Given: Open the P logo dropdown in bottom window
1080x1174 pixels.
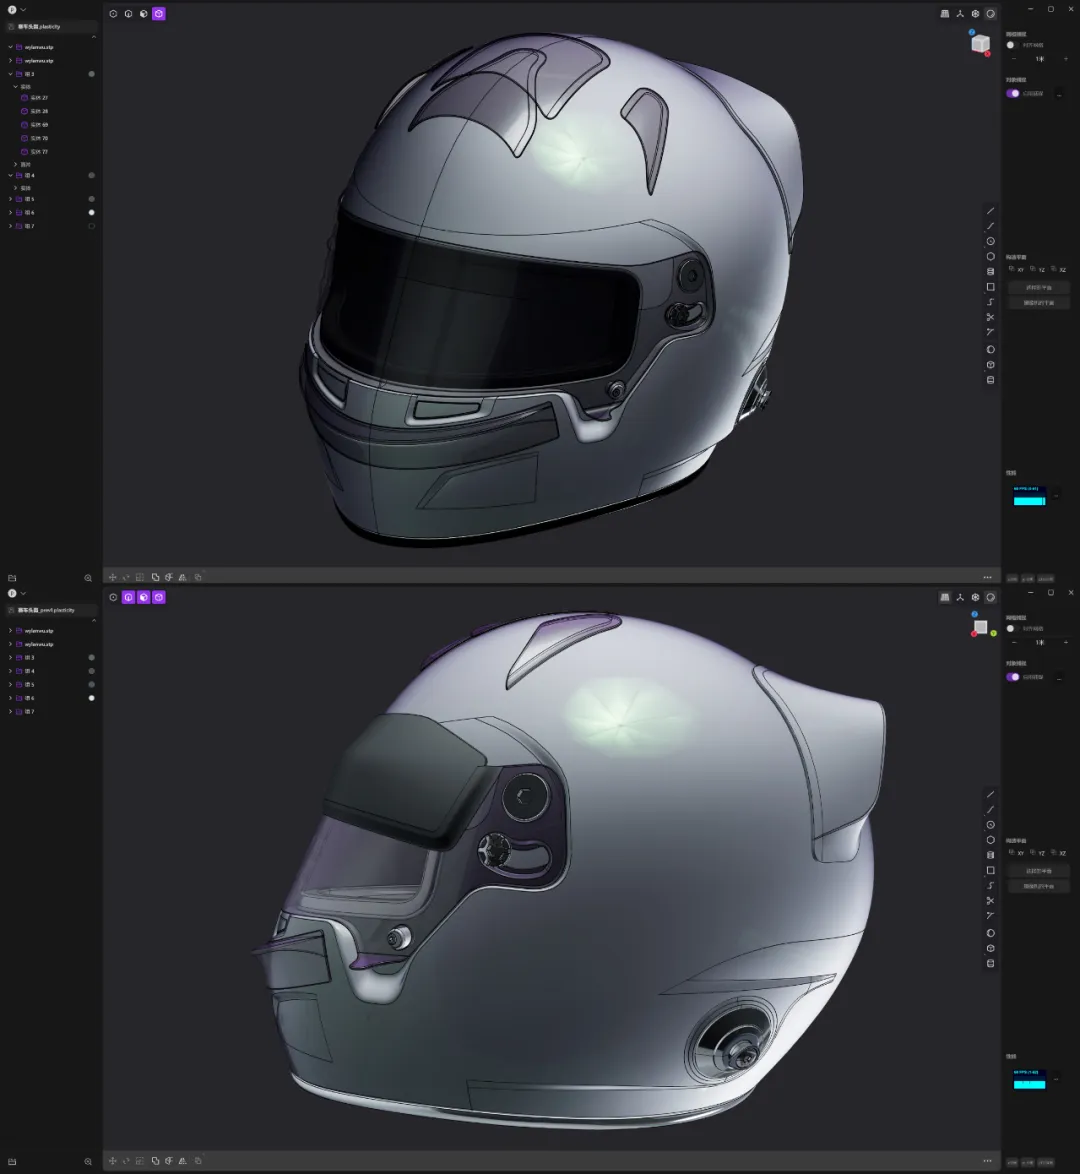Looking at the screenshot, I should click(x=16, y=593).
